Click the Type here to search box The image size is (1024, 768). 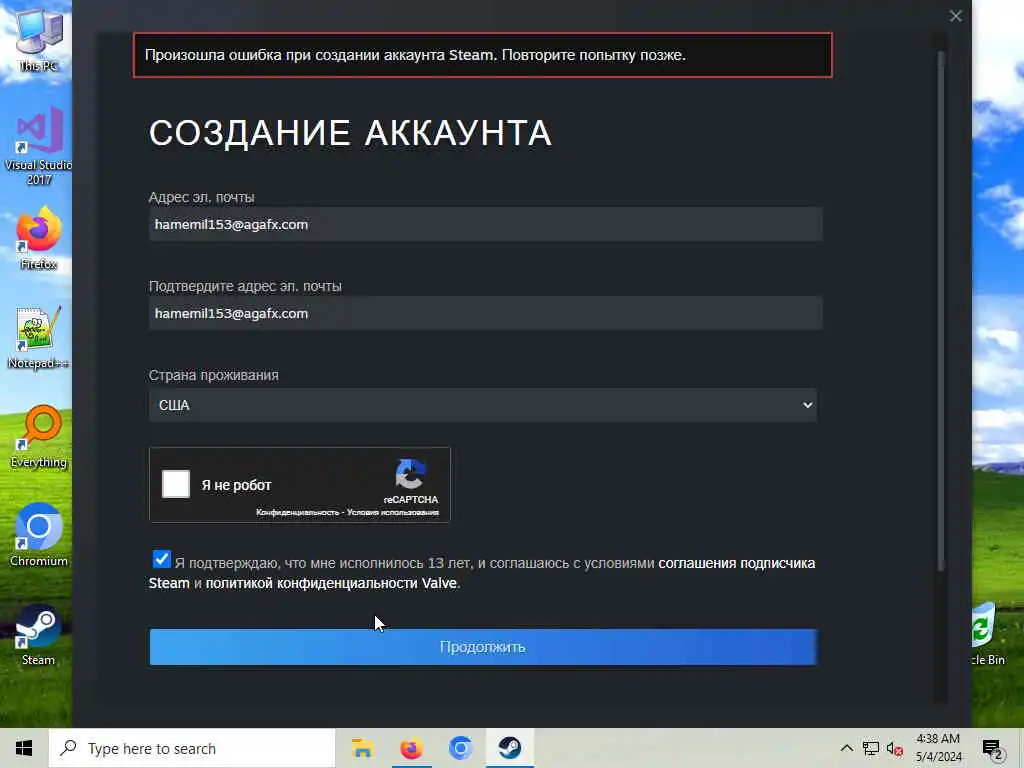tap(192, 748)
